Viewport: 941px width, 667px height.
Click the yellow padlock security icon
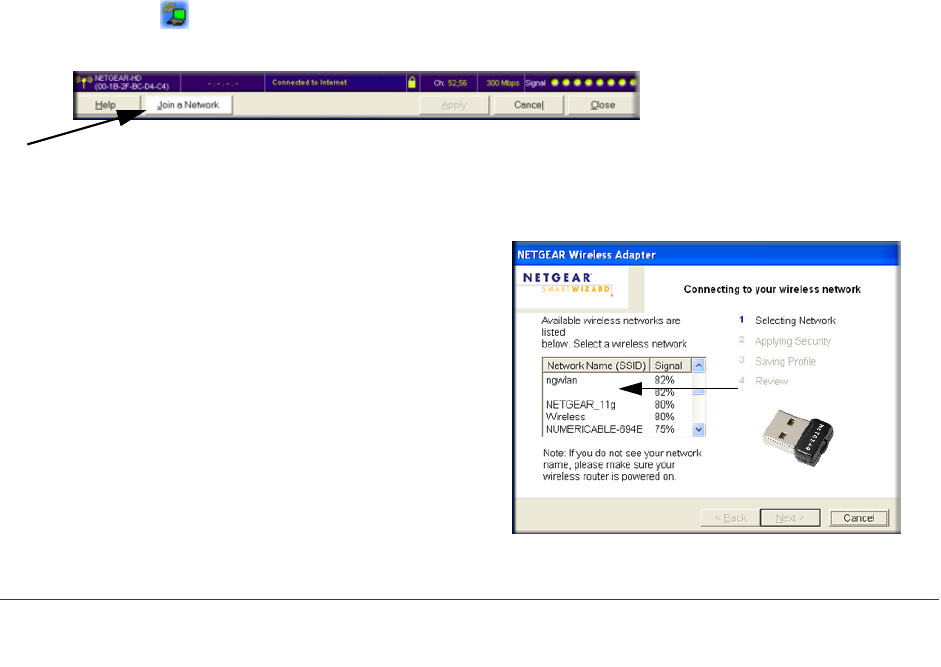coord(412,82)
